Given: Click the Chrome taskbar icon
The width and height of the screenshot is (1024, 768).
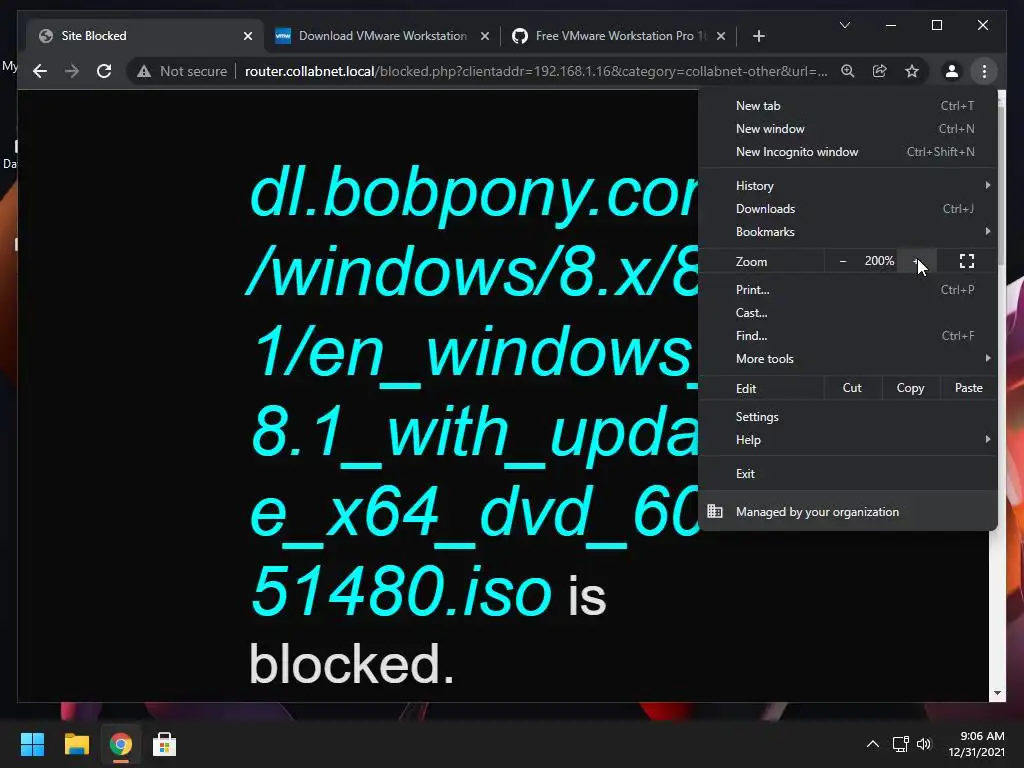Looking at the screenshot, I should (x=120, y=744).
